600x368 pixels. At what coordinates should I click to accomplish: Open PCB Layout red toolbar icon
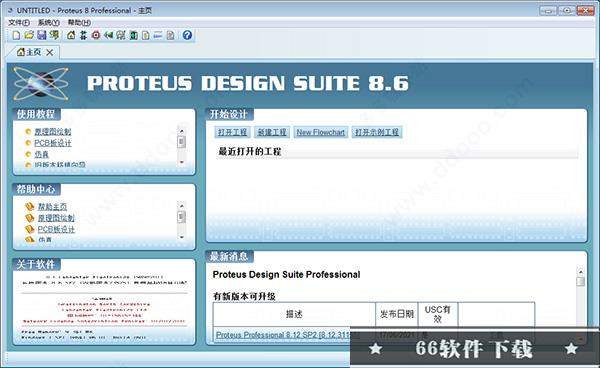coord(96,35)
